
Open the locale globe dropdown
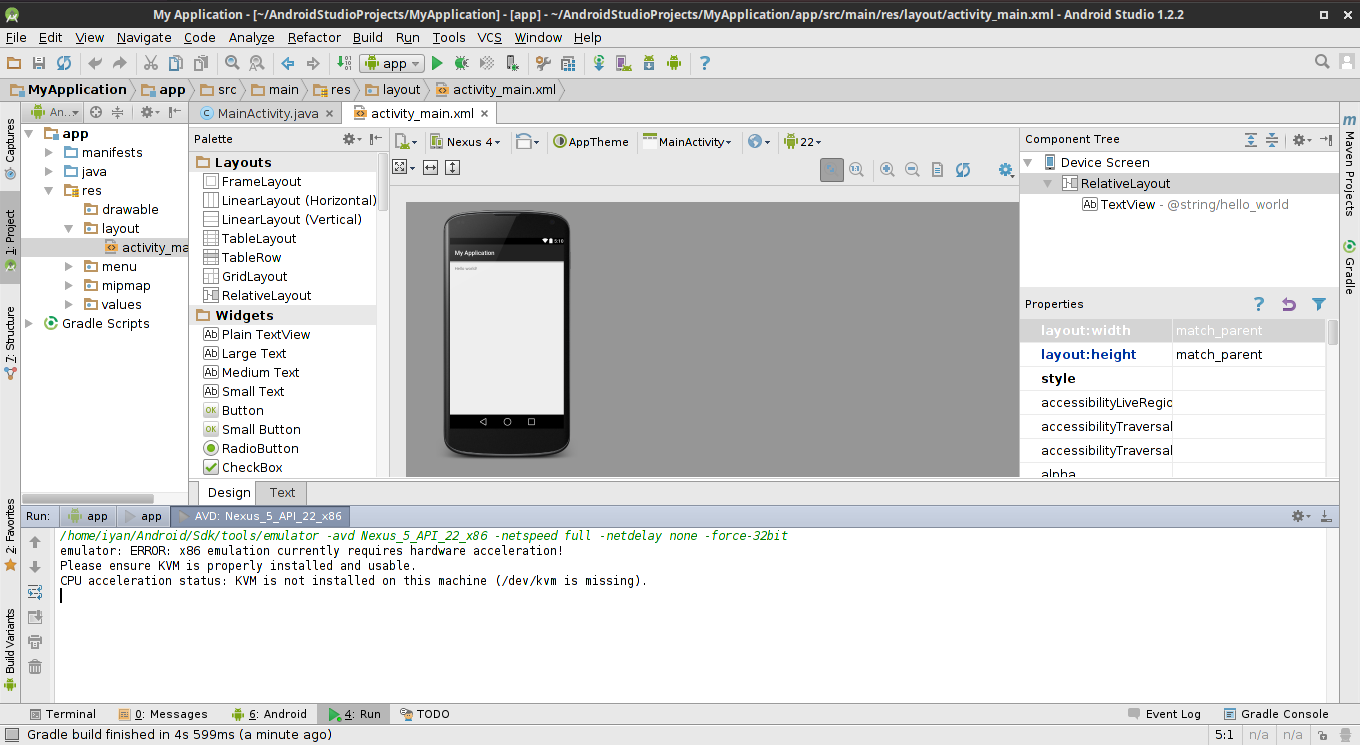(759, 142)
